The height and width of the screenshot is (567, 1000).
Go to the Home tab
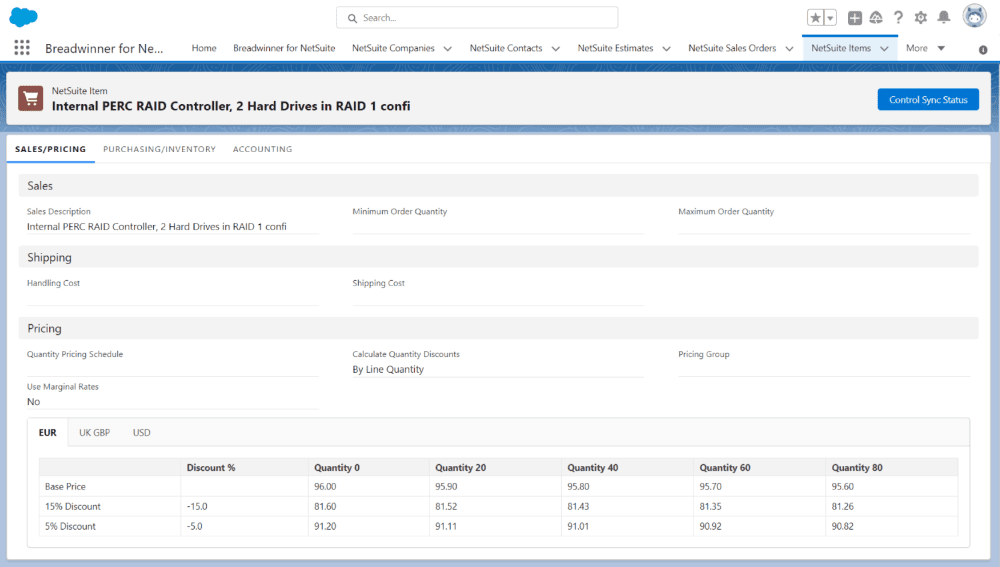204,48
